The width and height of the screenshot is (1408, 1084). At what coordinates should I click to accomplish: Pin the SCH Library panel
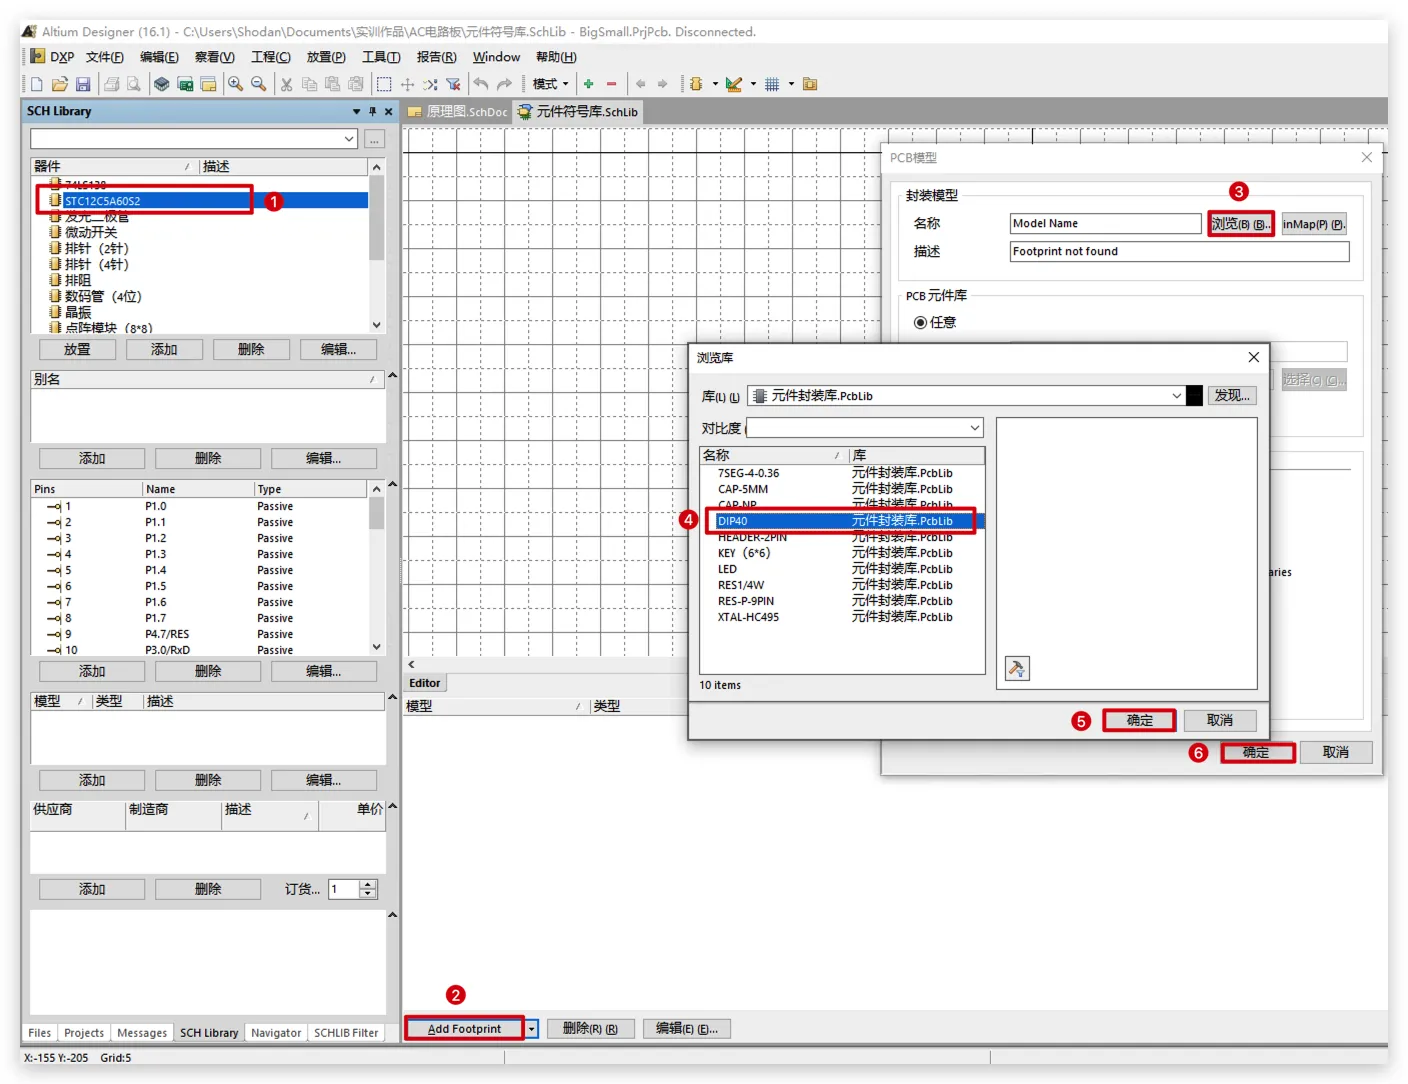(x=372, y=111)
